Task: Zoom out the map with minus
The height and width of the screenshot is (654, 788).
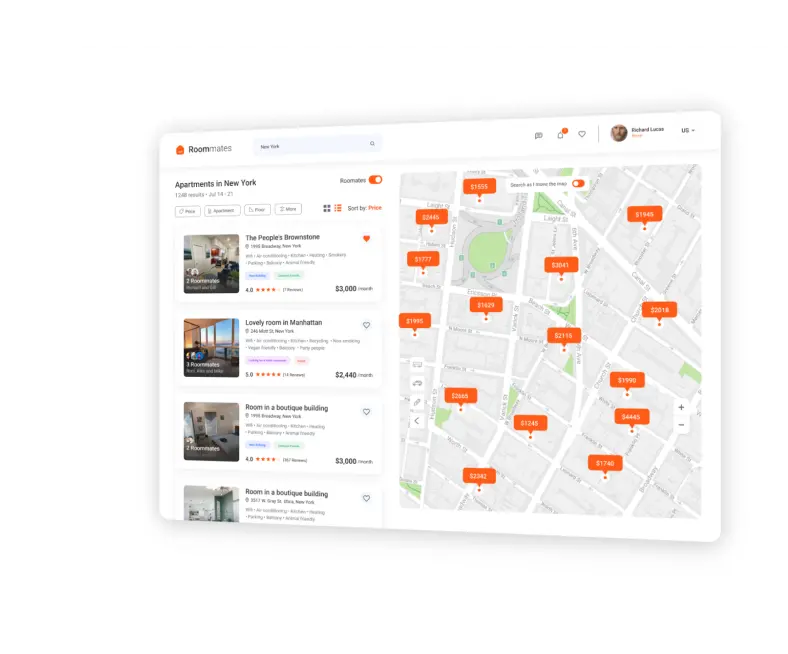Action: click(x=681, y=425)
